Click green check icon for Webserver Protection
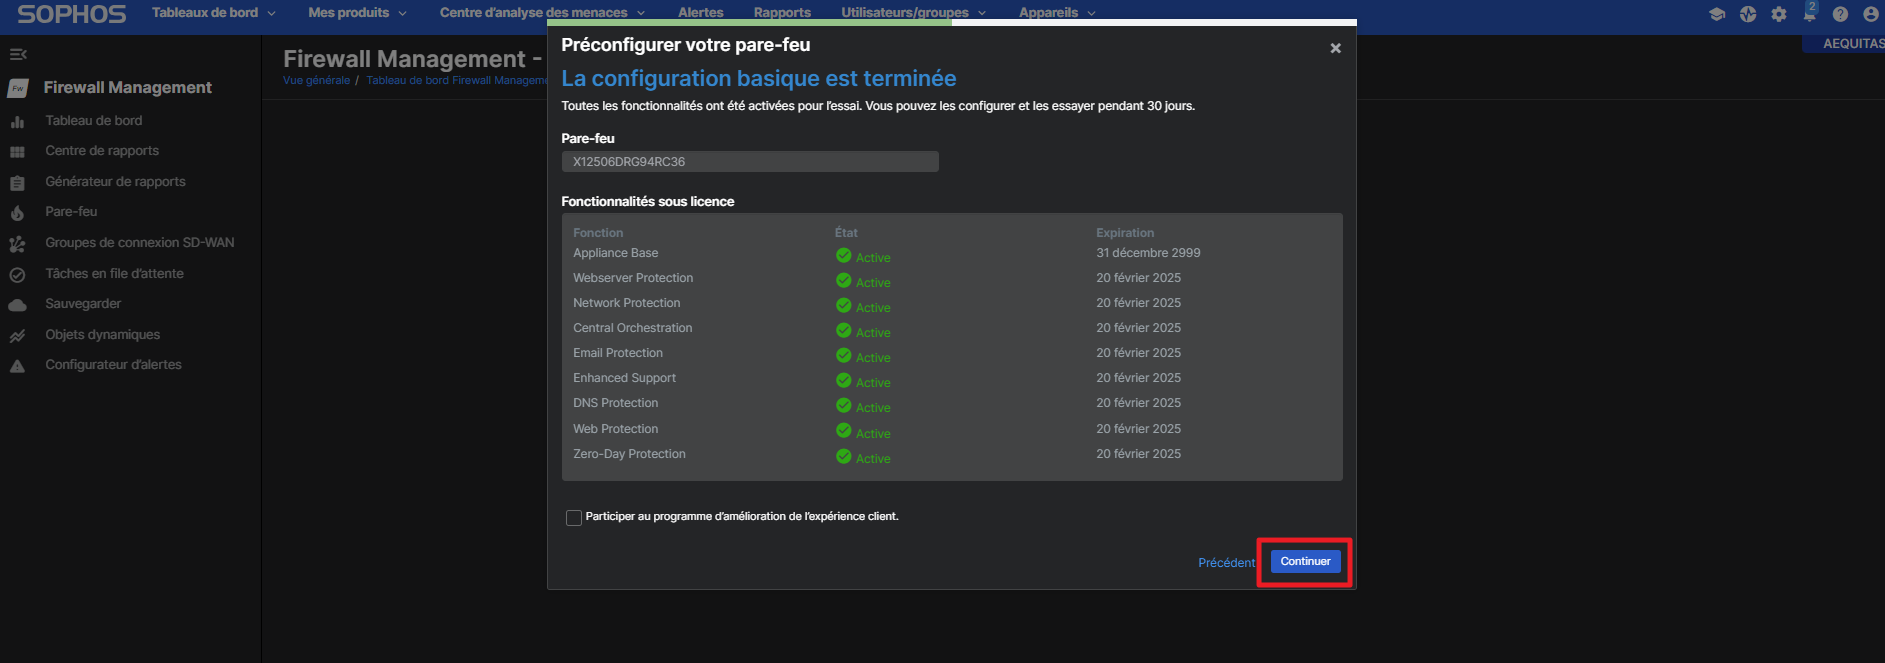This screenshot has width=1885, height=663. [844, 281]
